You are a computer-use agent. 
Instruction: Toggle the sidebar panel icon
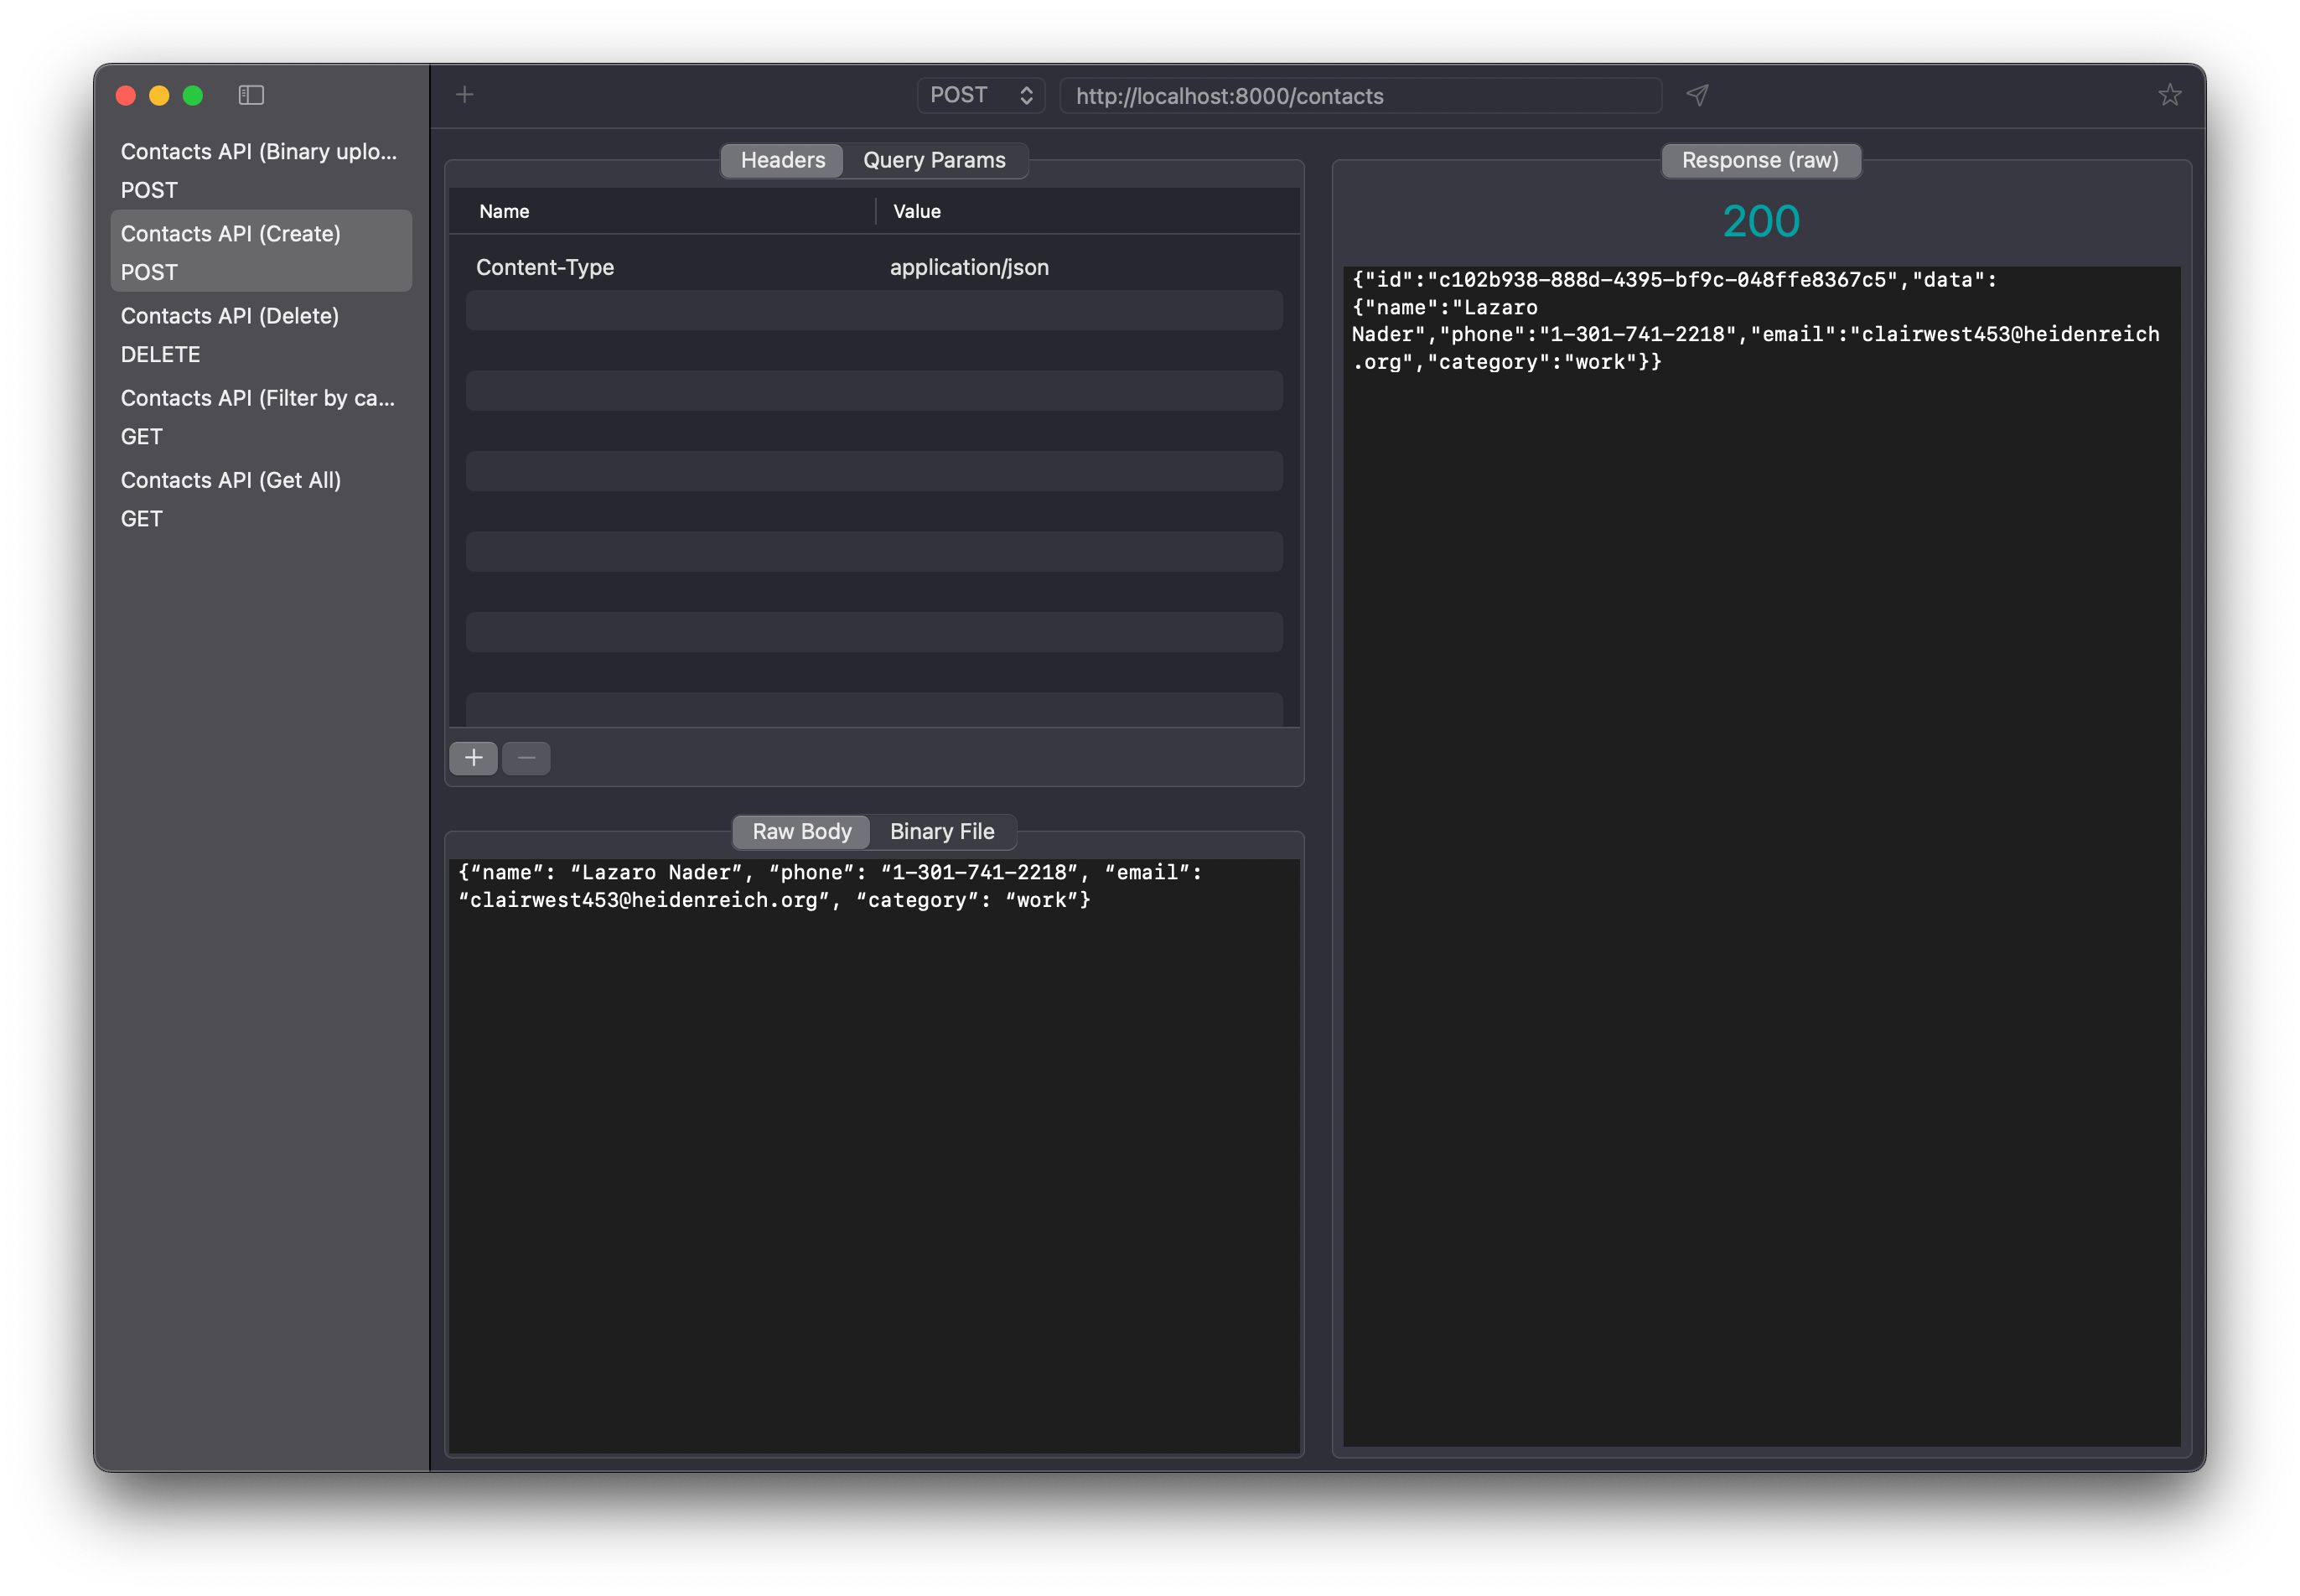pyautogui.click(x=251, y=95)
